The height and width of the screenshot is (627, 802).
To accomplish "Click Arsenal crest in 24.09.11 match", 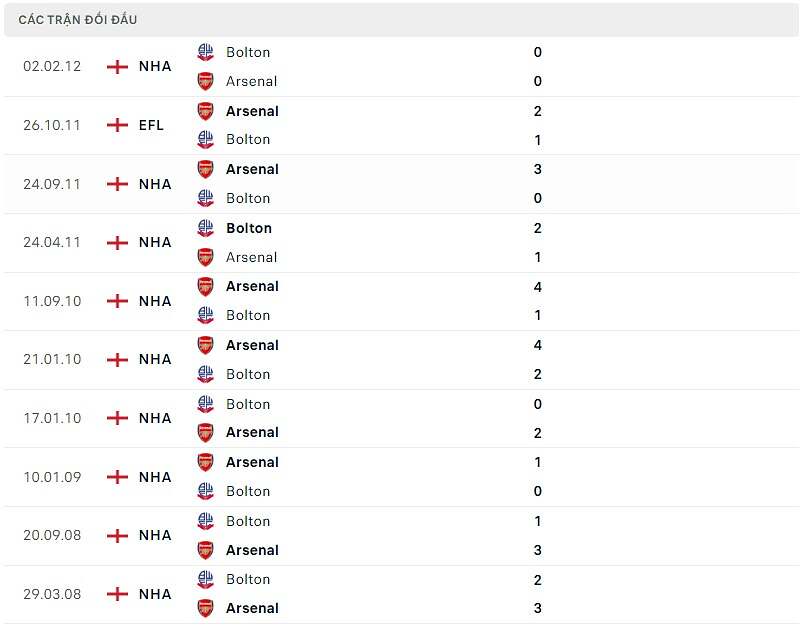I will [x=205, y=169].
